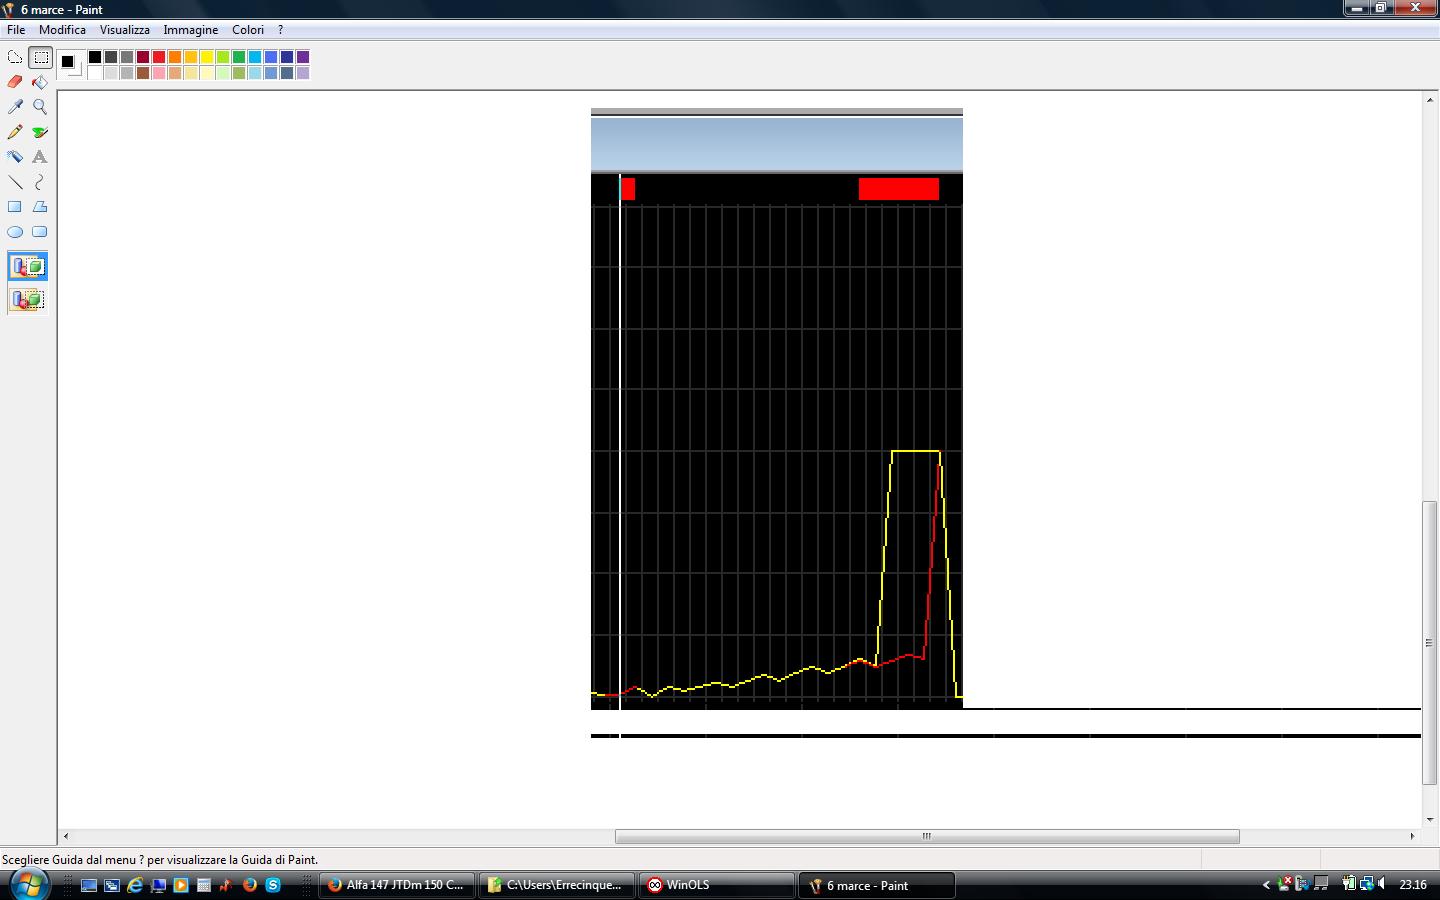Open the Colori menu
The height and width of the screenshot is (900, 1440).
[x=248, y=30]
